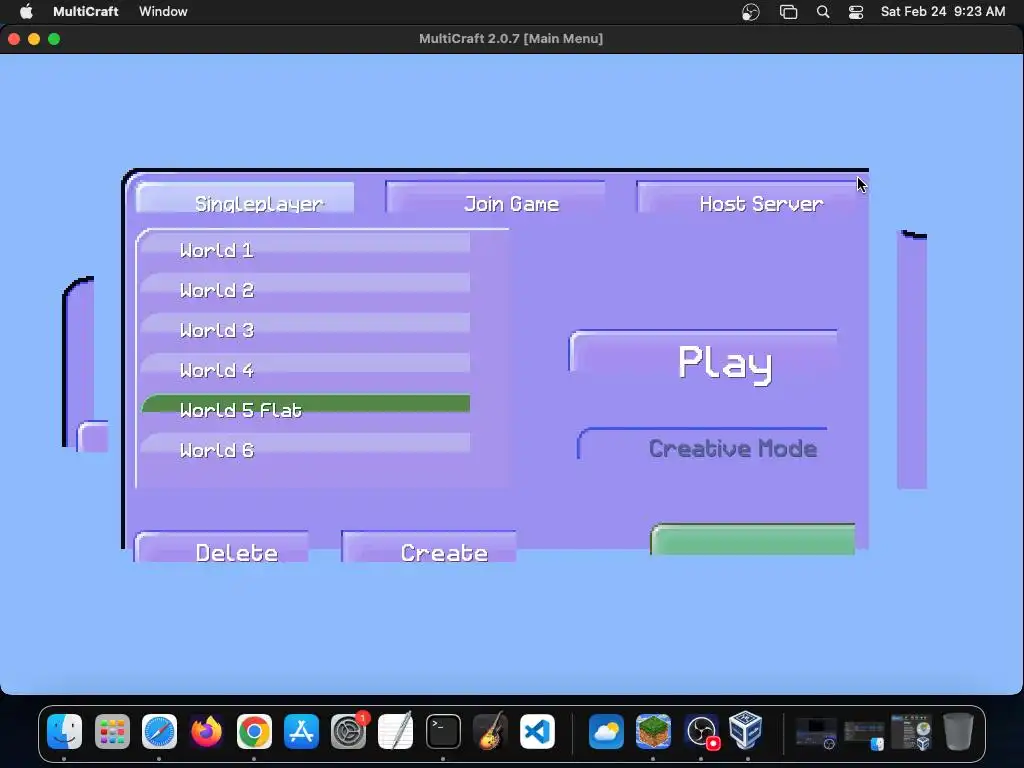1024x768 pixels.
Task: Switch to the Join Game tab
Action: click(495, 198)
